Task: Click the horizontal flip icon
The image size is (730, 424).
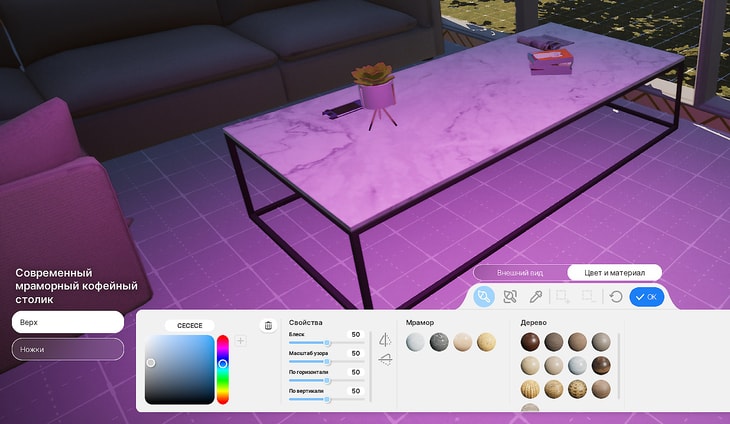Action: 385,340
